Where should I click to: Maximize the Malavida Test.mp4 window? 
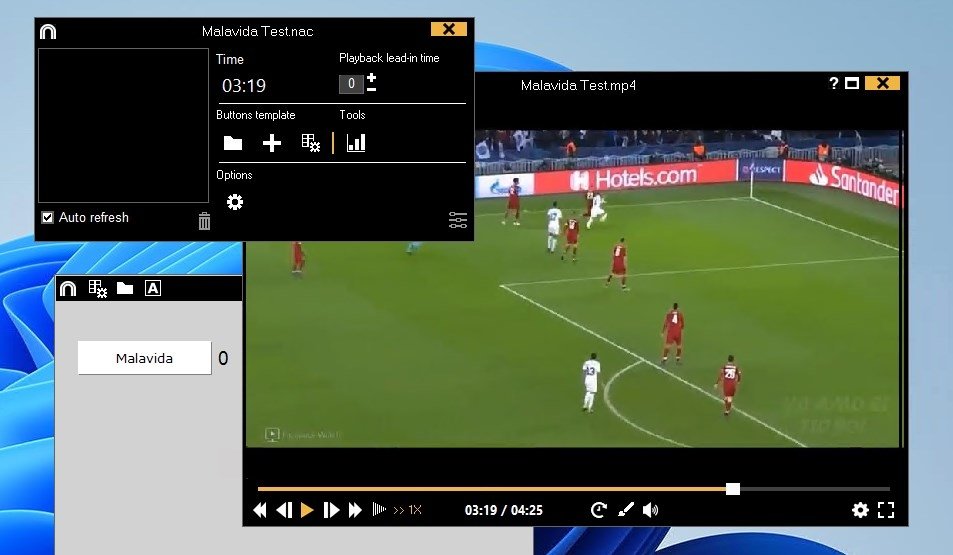click(852, 83)
